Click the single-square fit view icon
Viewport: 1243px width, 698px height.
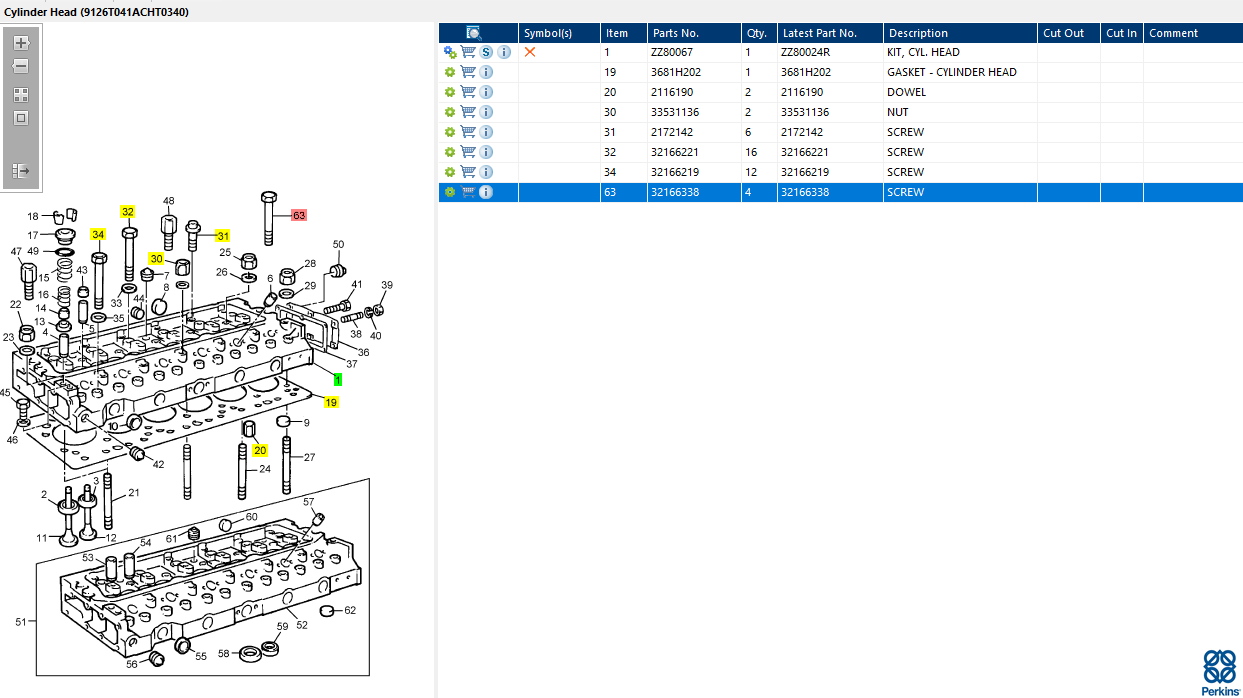pyautogui.click(x=21, y=118)
